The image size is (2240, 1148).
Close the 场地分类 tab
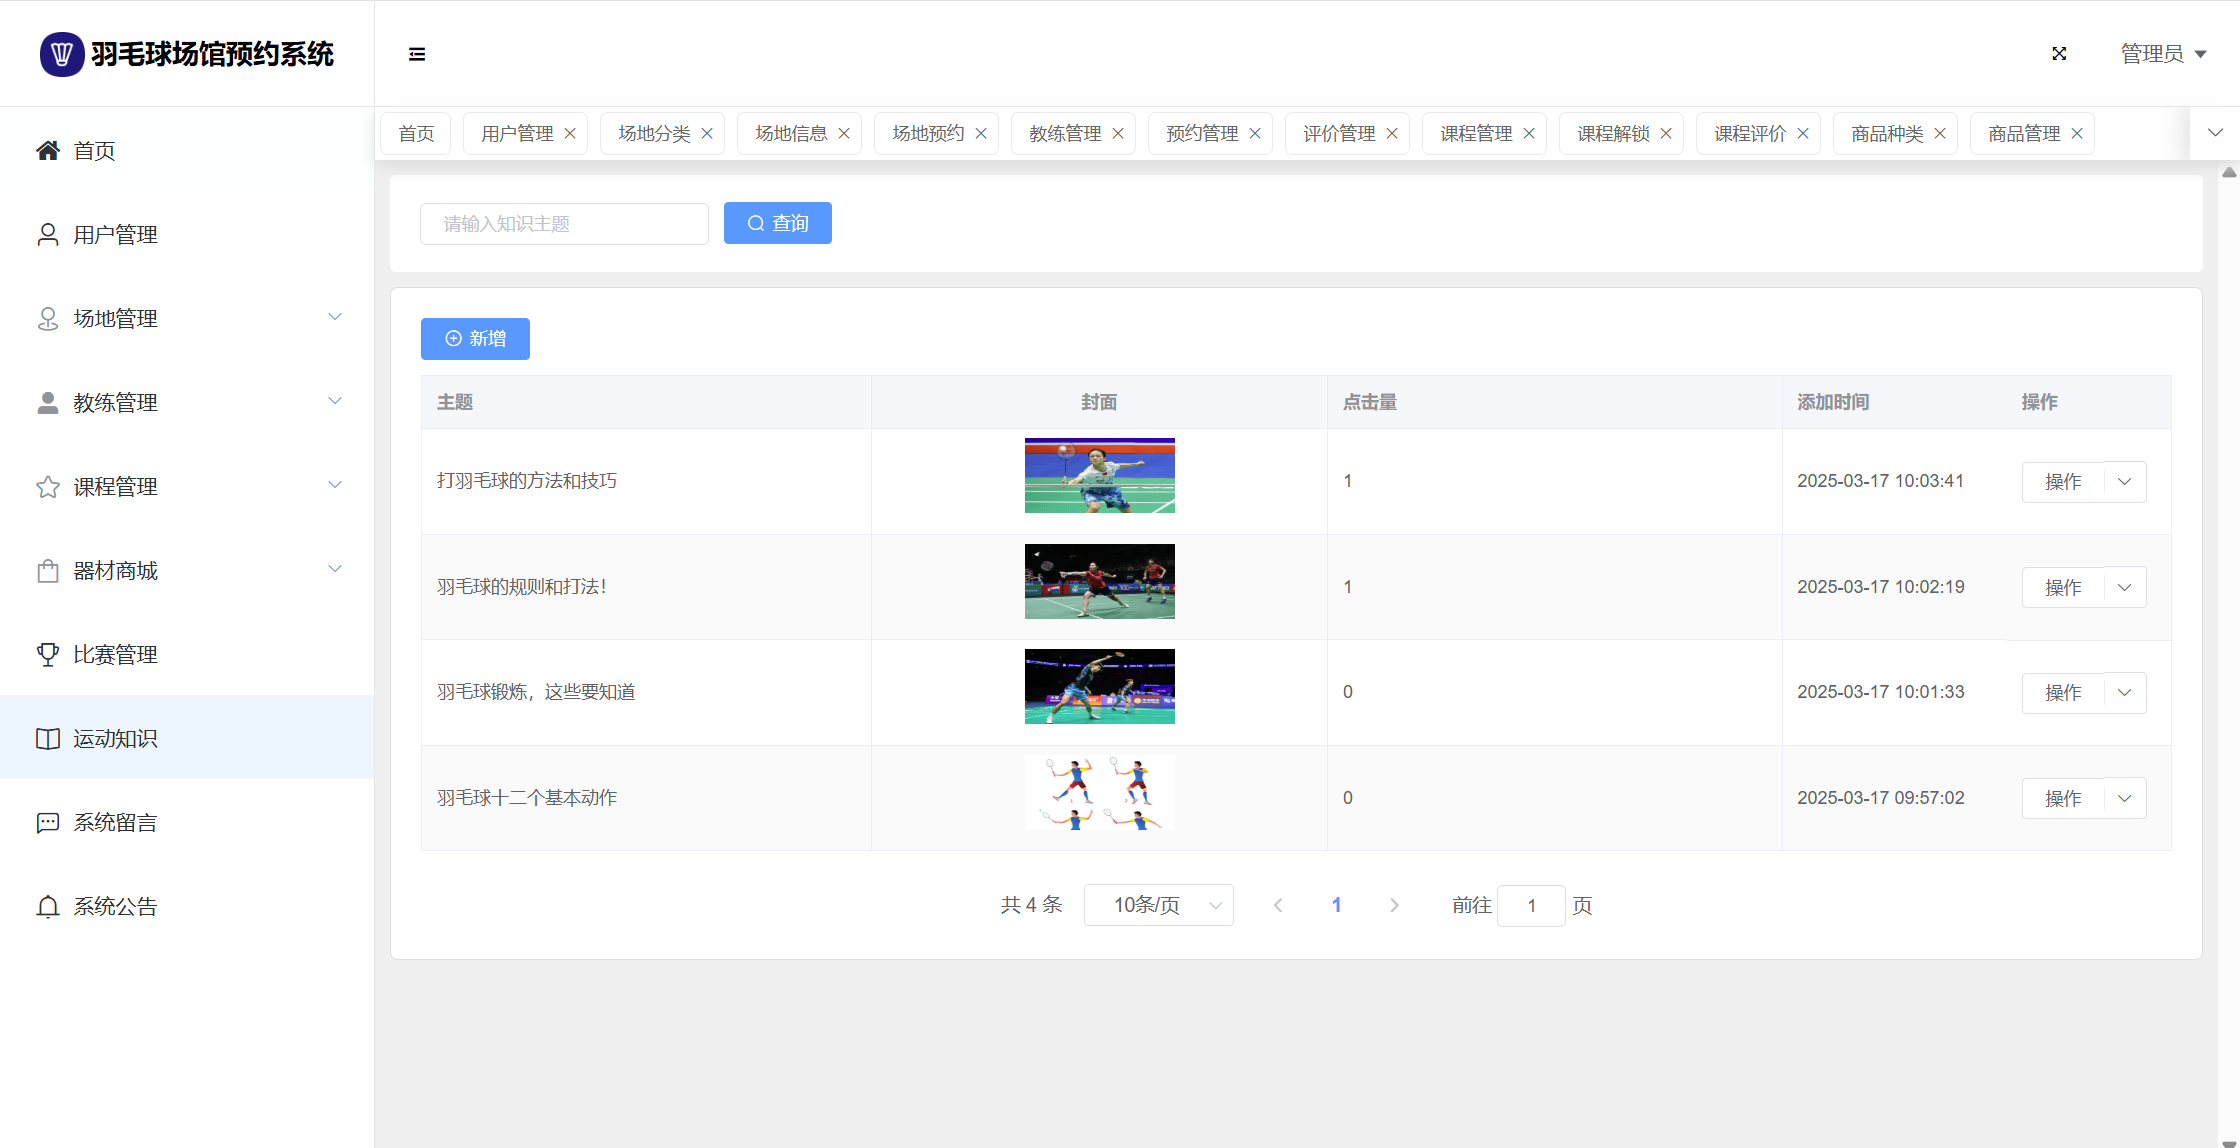coord(707,134)
